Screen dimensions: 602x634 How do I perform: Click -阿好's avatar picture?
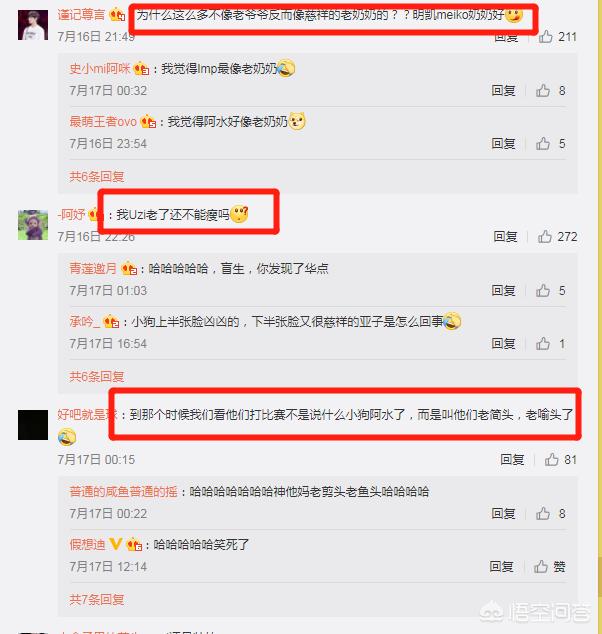pyautogui.click(x=33, y=225)
